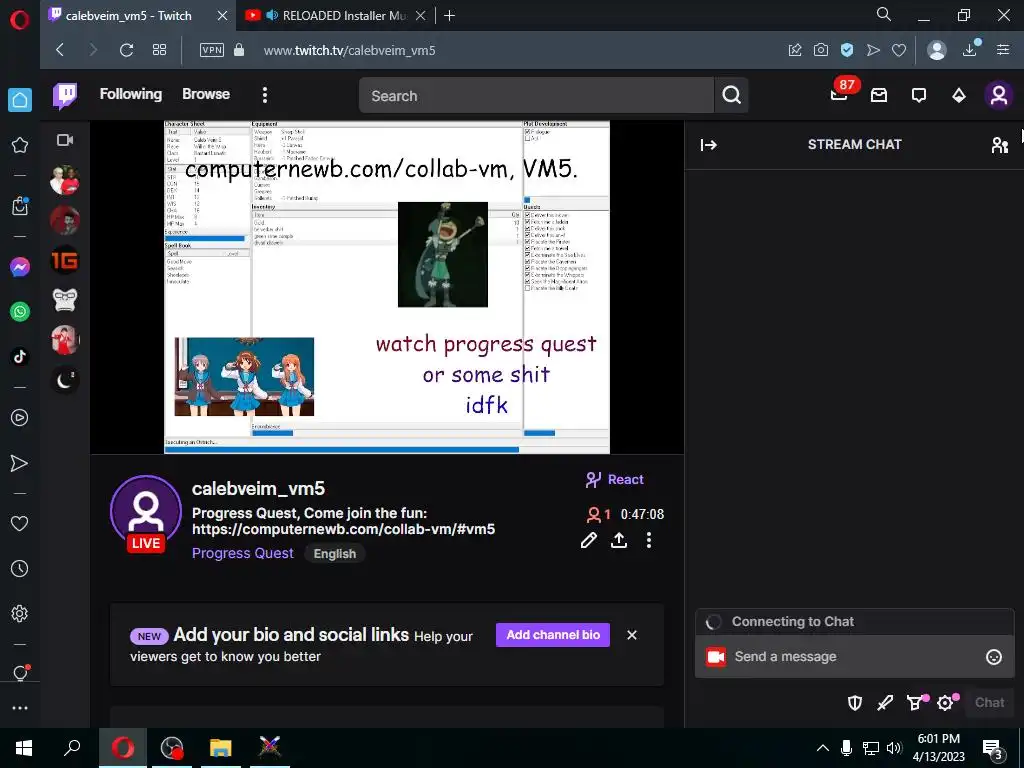Open Twitch whispers icon

pos(919,95)
